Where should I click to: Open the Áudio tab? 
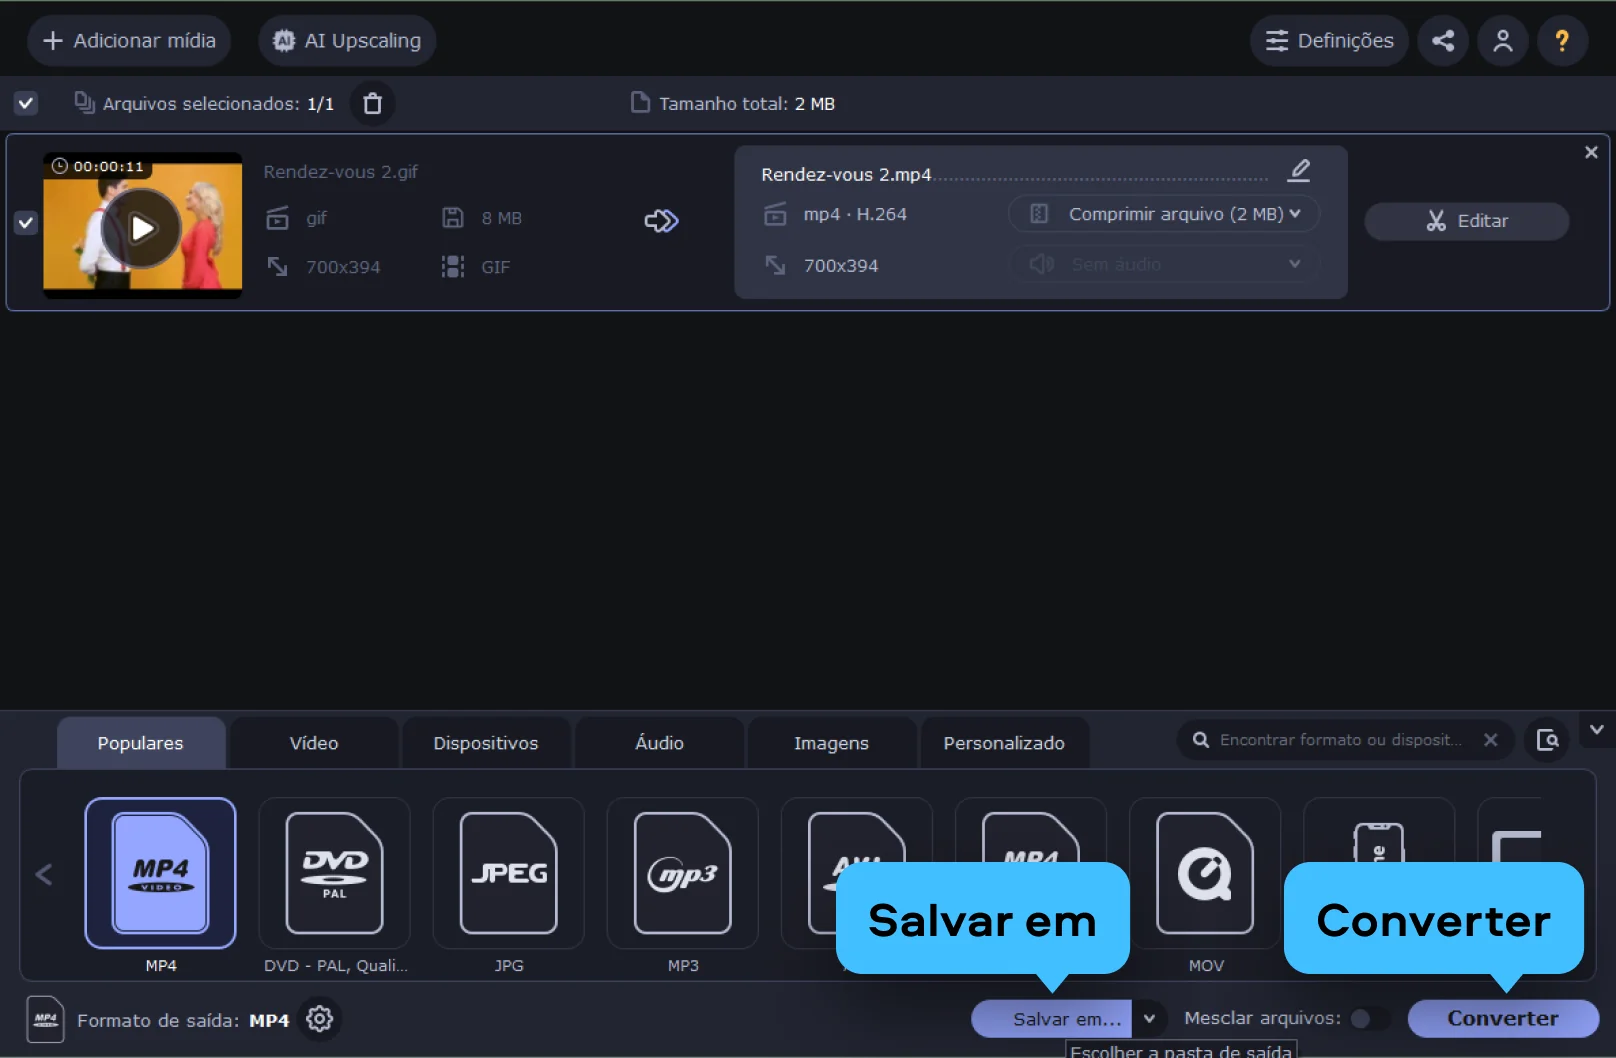(x=659, y=743)
